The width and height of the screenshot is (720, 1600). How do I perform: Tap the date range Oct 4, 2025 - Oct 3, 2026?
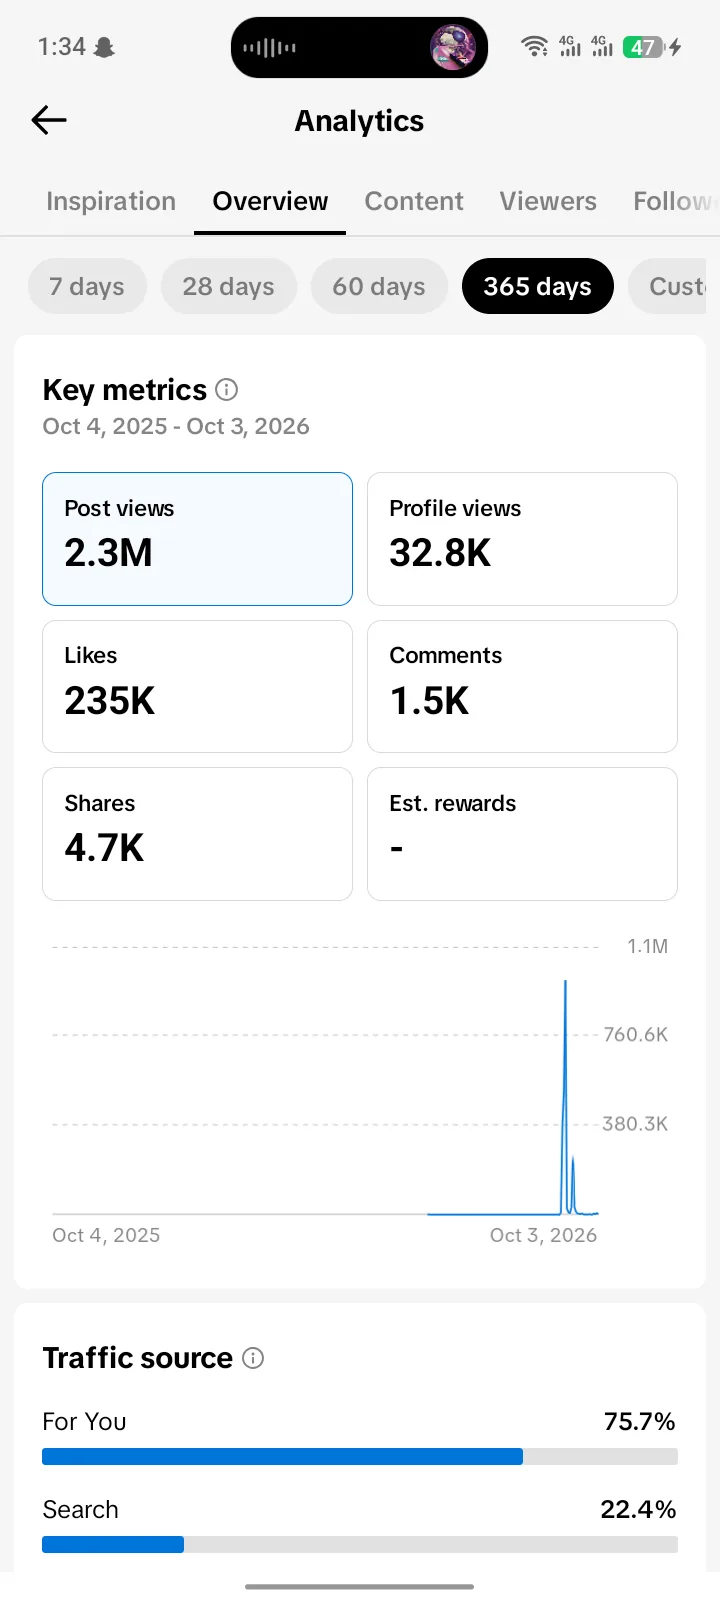pyautogui.click(x=176, y=426)
